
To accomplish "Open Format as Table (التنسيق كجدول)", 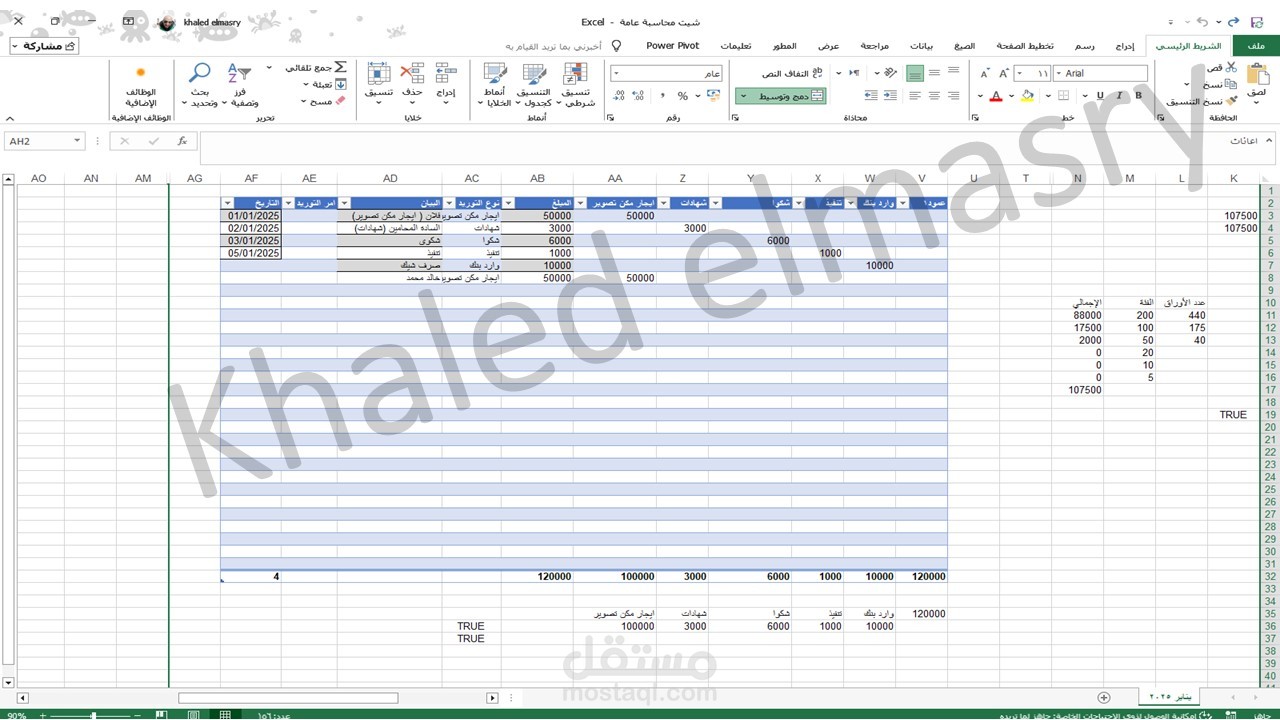I will pos(534,85).
